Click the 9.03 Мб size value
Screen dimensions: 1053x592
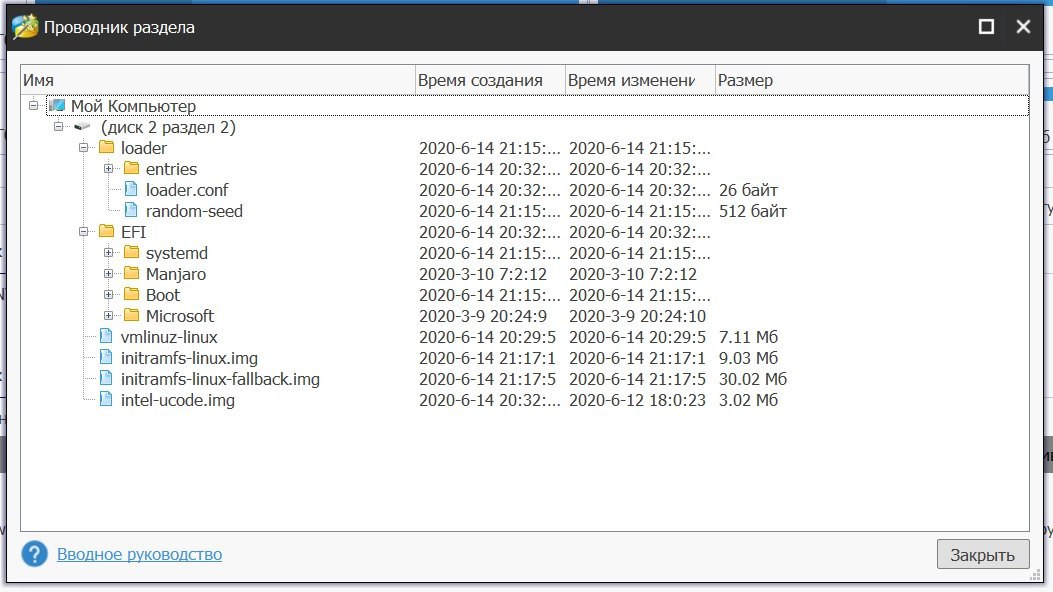pos(748,358)
